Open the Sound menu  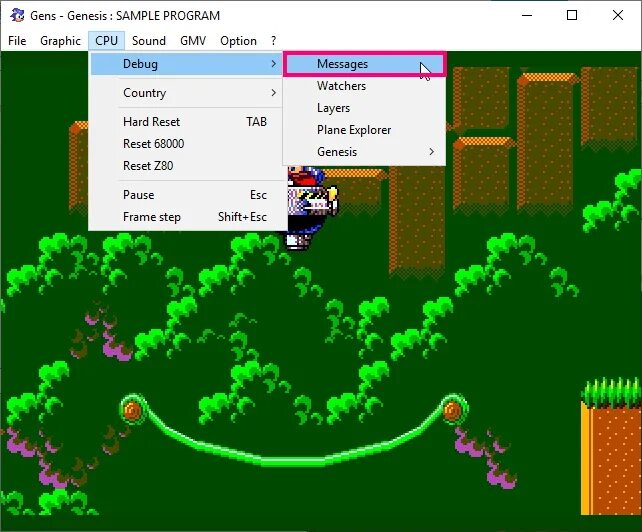tap(149, 41)
